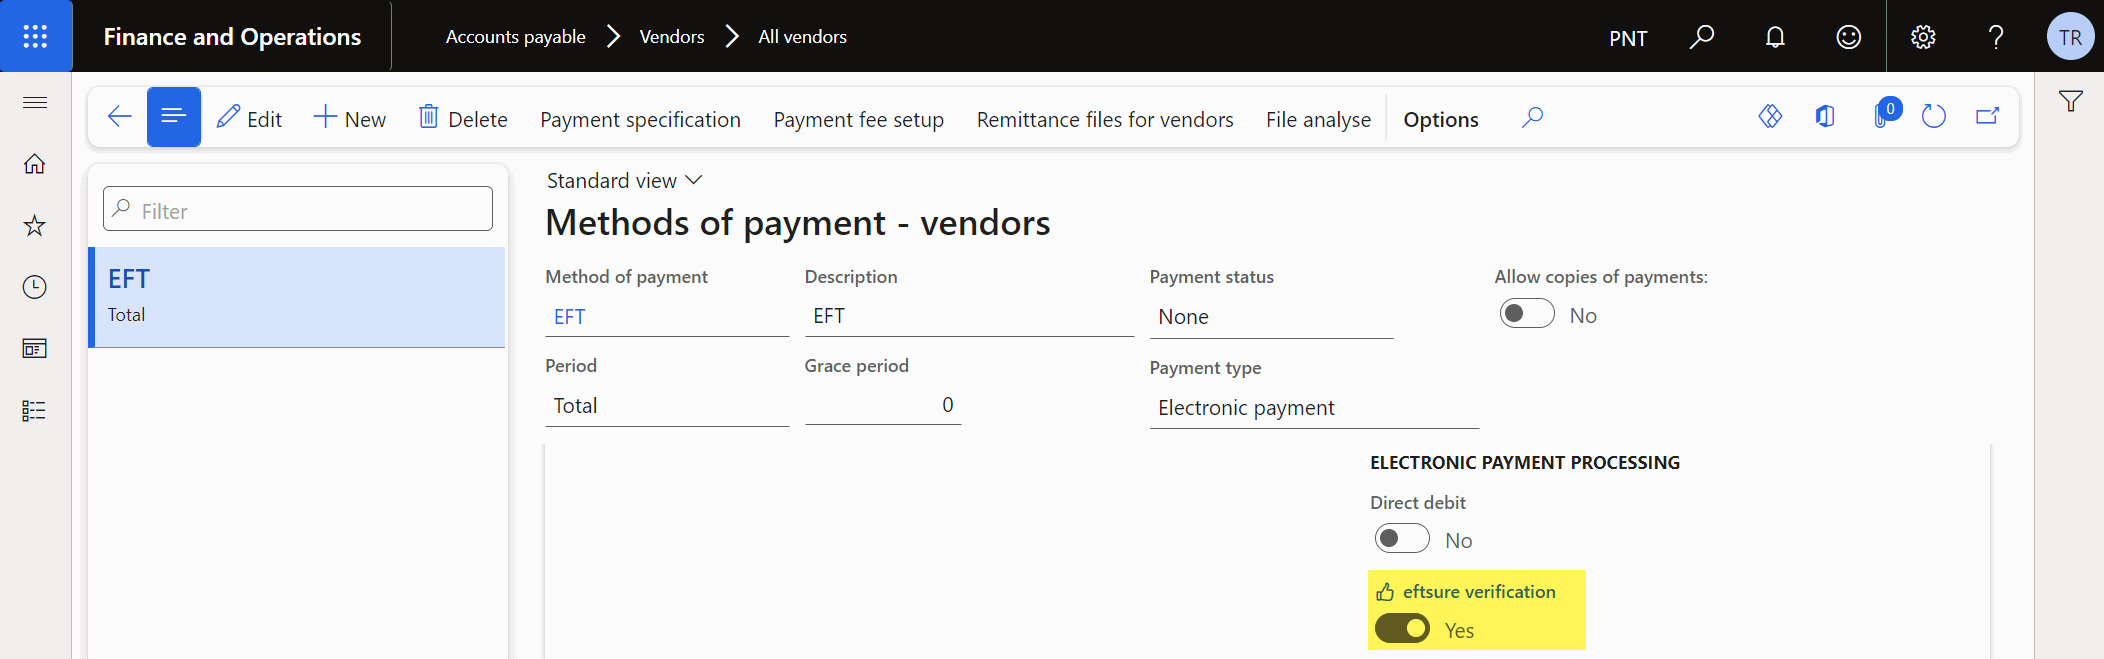The width and height of the screenshot is (2104, 659).
Task: Open the app launcher waffle menu
Action: [35, 36]
